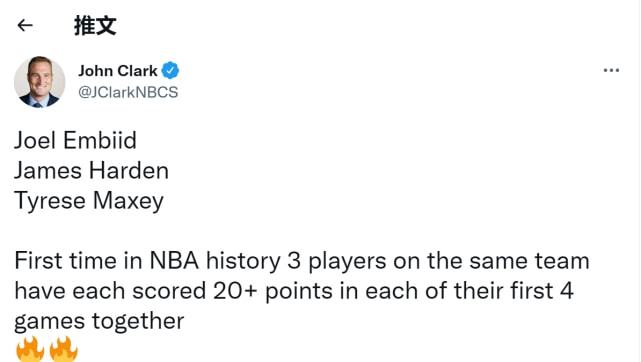641x362 pixels.
Task: Select the Joel Embiid text line
Action: pos(75,140)
